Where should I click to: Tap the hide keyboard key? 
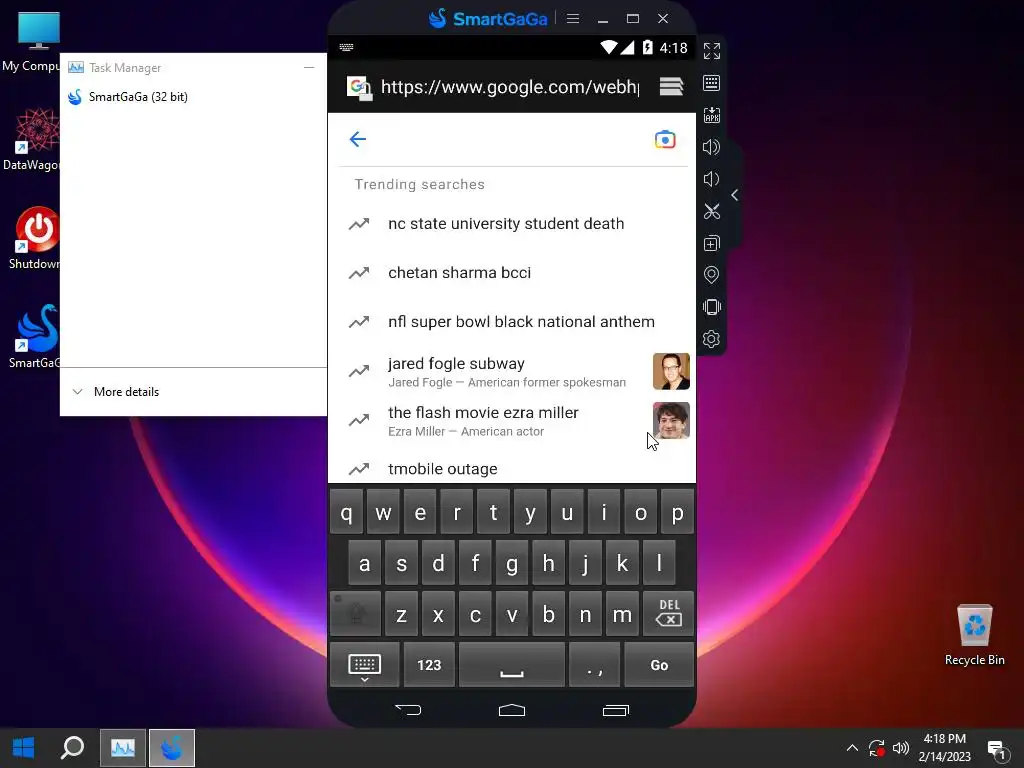364,665
